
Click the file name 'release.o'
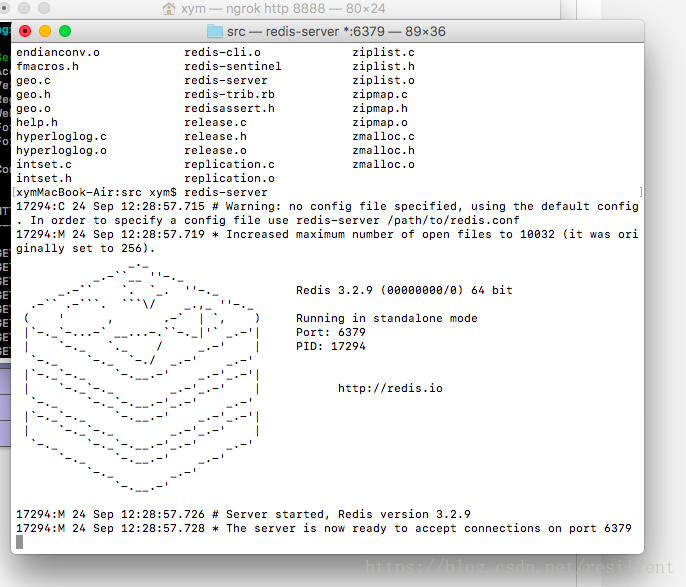click(216, 150)
